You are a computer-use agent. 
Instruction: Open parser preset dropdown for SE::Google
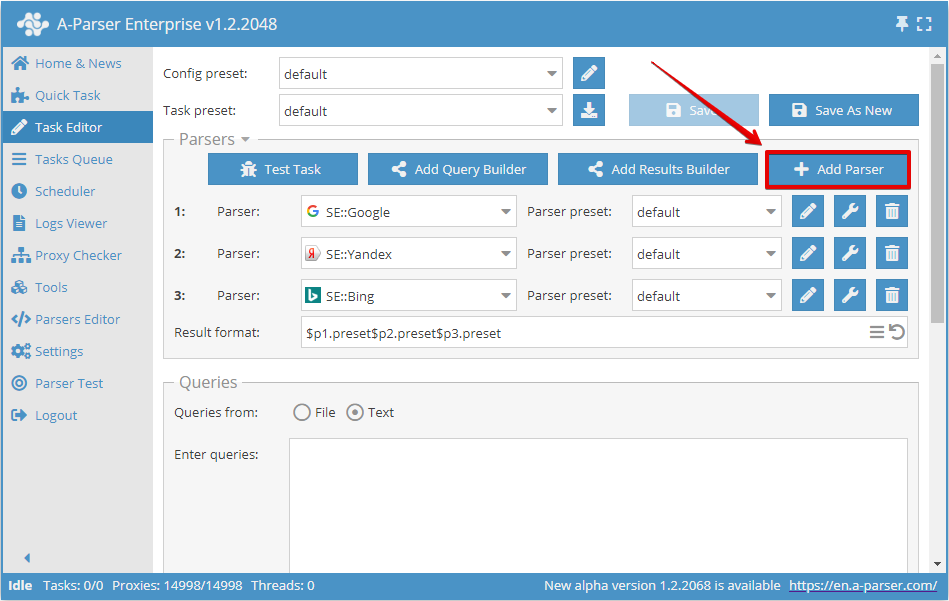[x=770, y=211]
